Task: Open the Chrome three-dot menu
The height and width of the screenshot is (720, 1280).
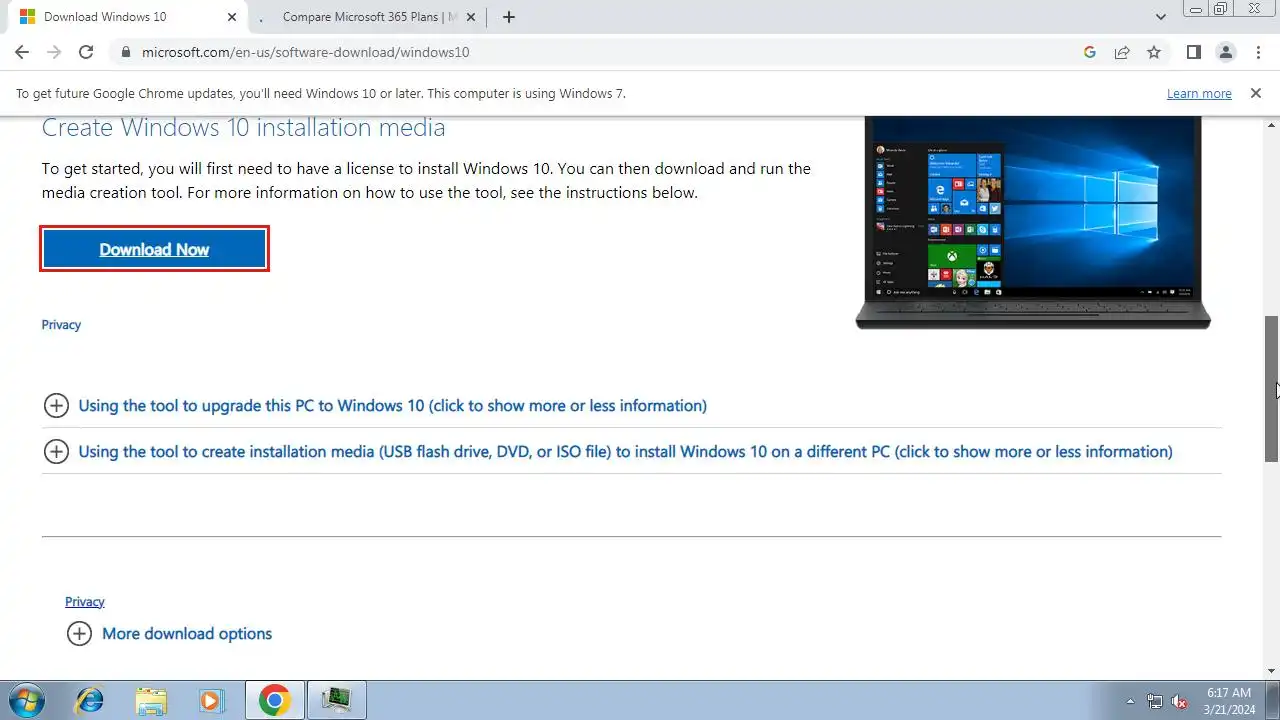Action: click(1258, 52)
